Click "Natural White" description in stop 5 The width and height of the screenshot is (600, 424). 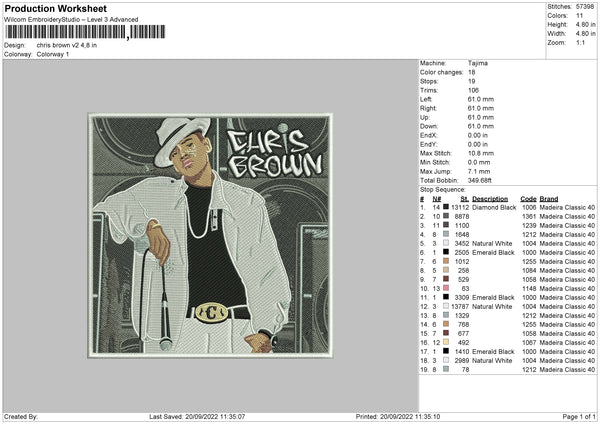tap(492, 243)
